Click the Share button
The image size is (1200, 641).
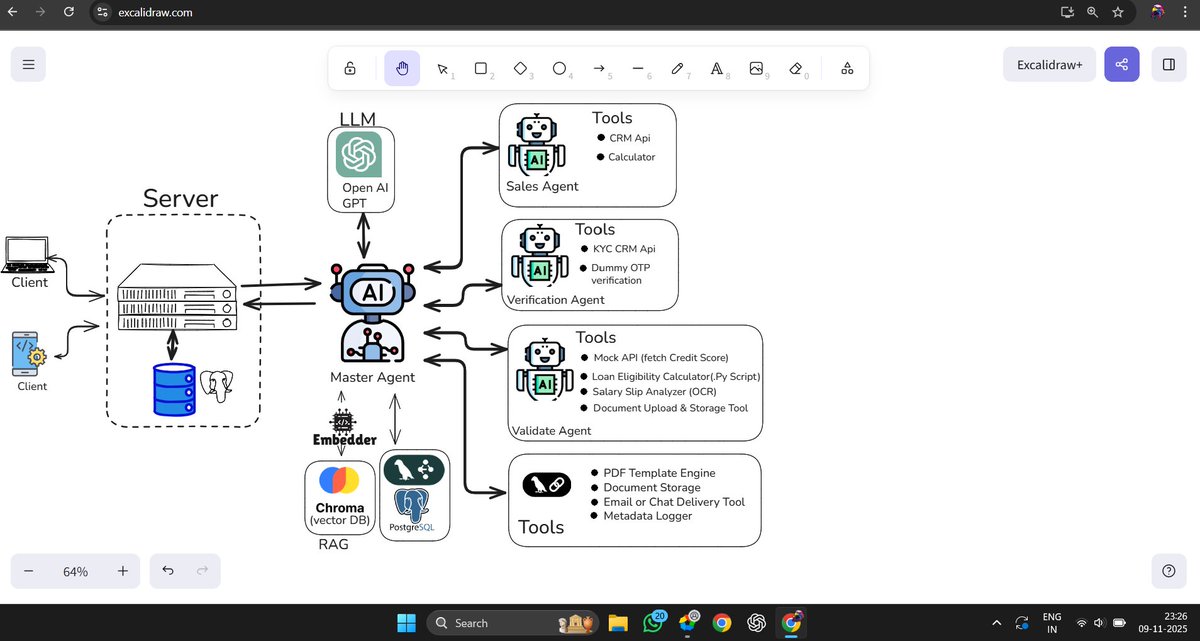(x=1121, y=64)
